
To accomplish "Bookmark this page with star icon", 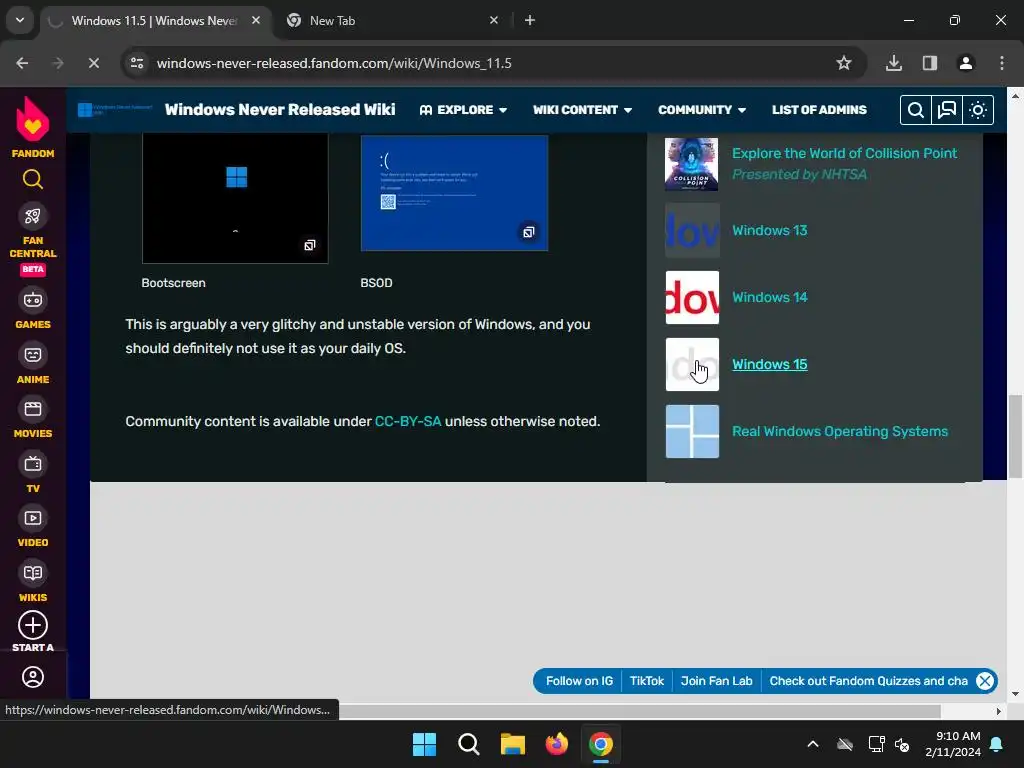I will click(844, 63).
